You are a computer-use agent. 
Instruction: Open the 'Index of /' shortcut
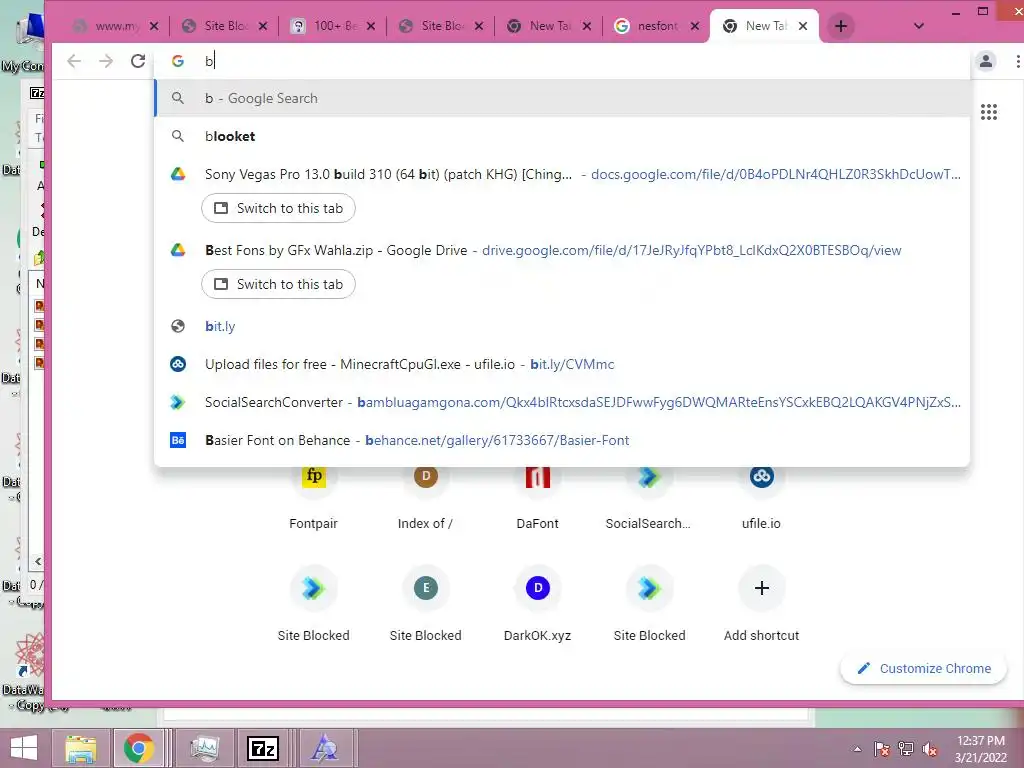(425, 495)
